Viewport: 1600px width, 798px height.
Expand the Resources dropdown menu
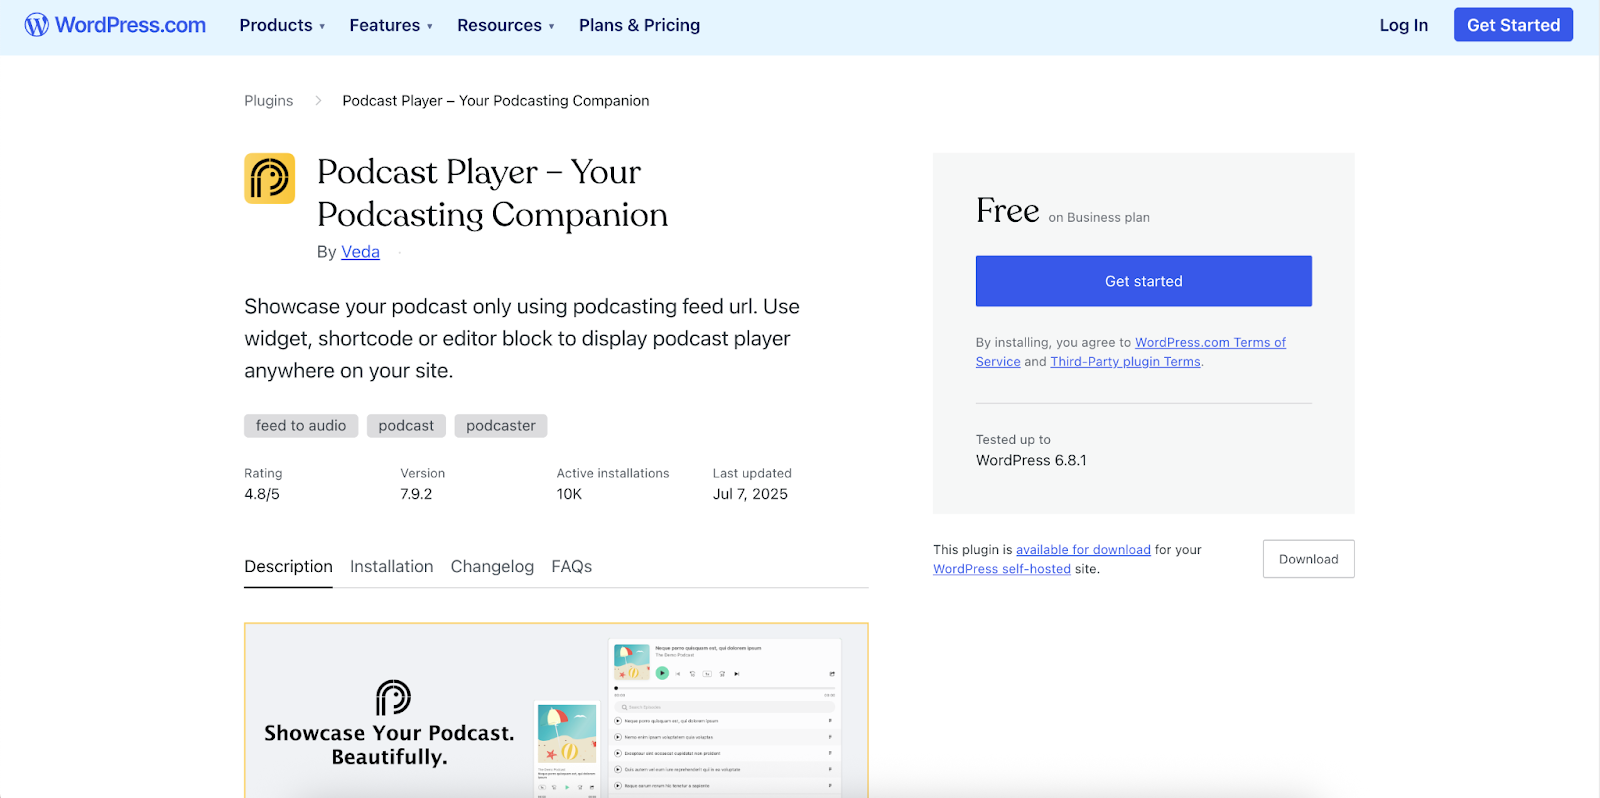click(x=505, y=25)
